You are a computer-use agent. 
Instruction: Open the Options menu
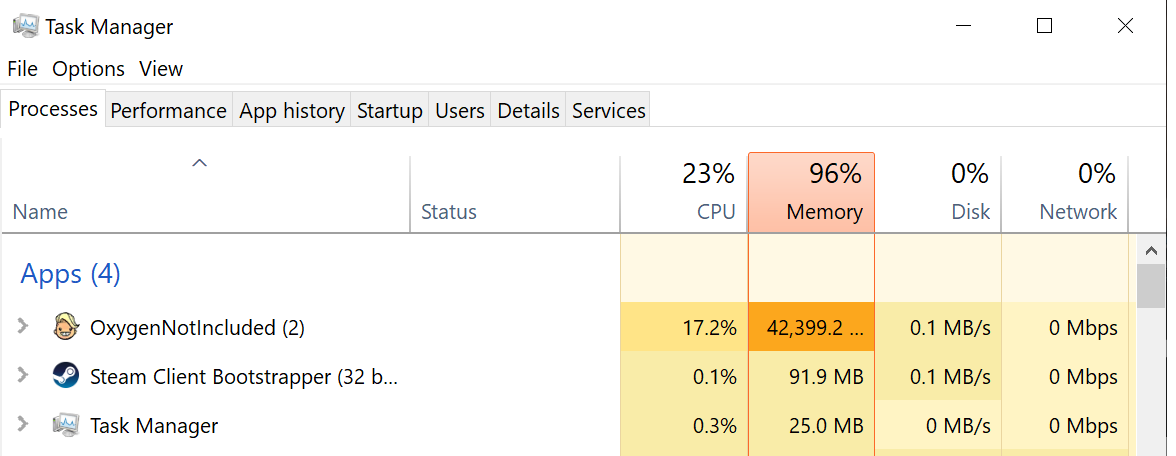(88, 69)
